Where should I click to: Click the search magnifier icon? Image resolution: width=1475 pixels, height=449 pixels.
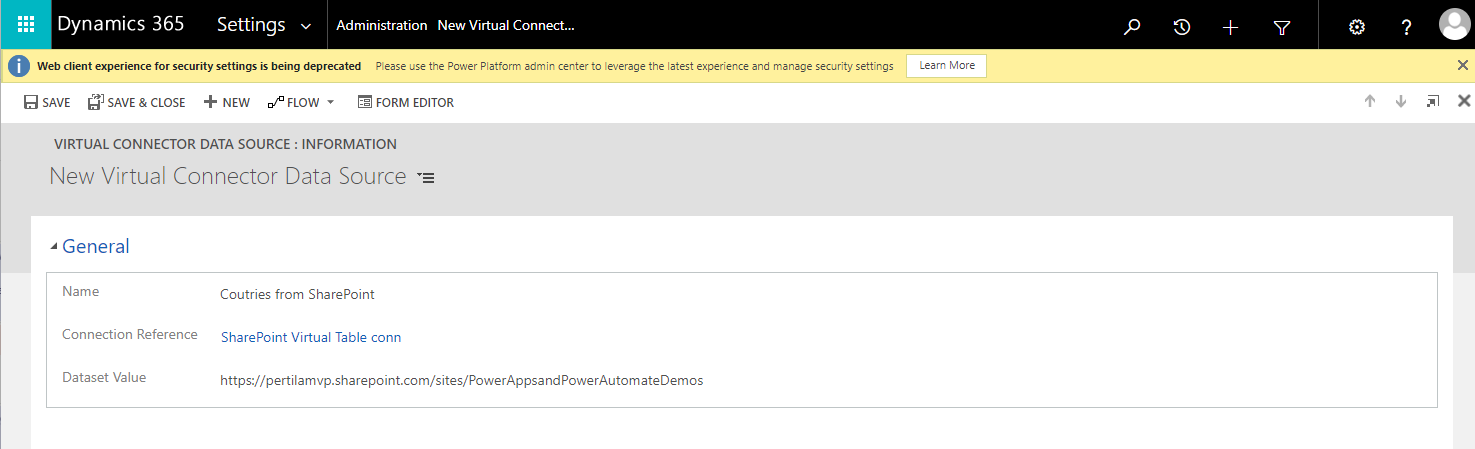pos(1132,27)
